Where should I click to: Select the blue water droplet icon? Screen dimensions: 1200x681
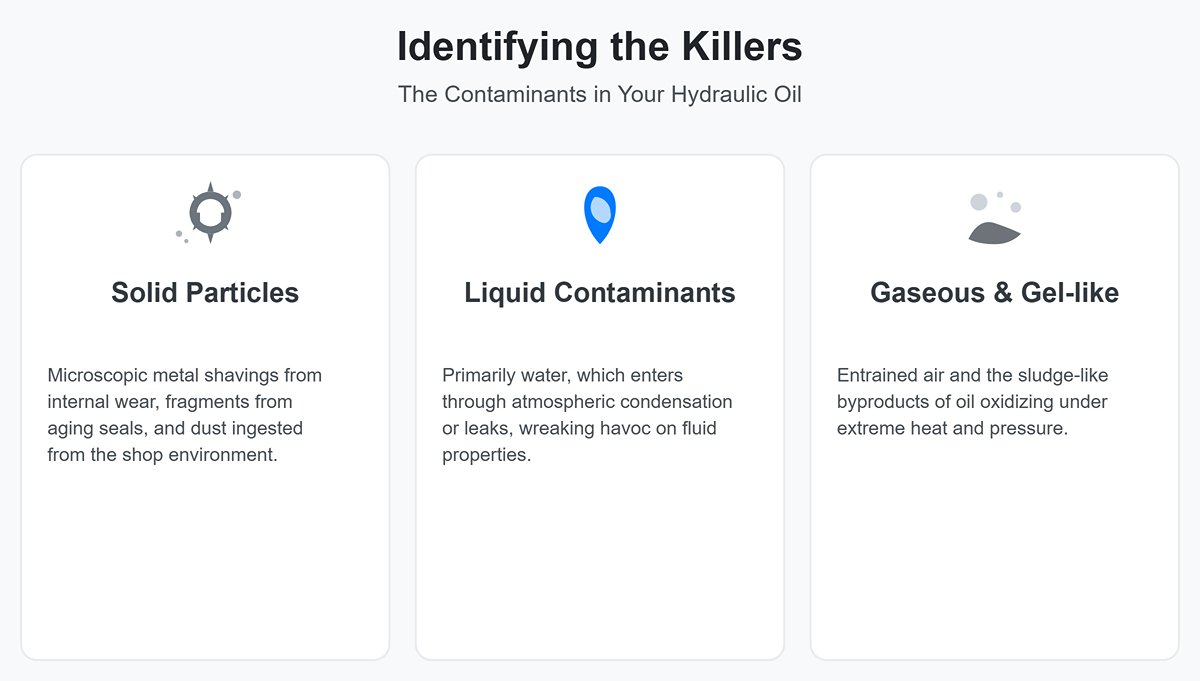pos(600,212)
